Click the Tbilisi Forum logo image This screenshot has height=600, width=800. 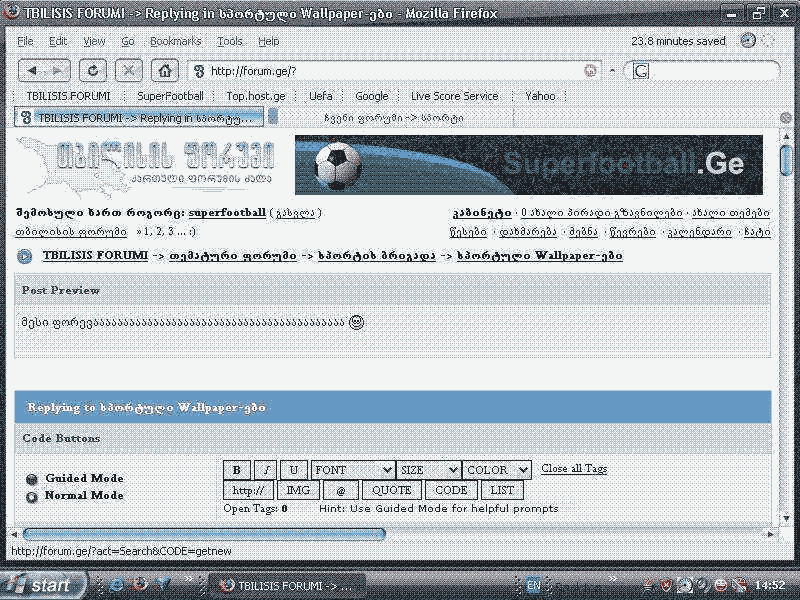click(x=145, y=165)
